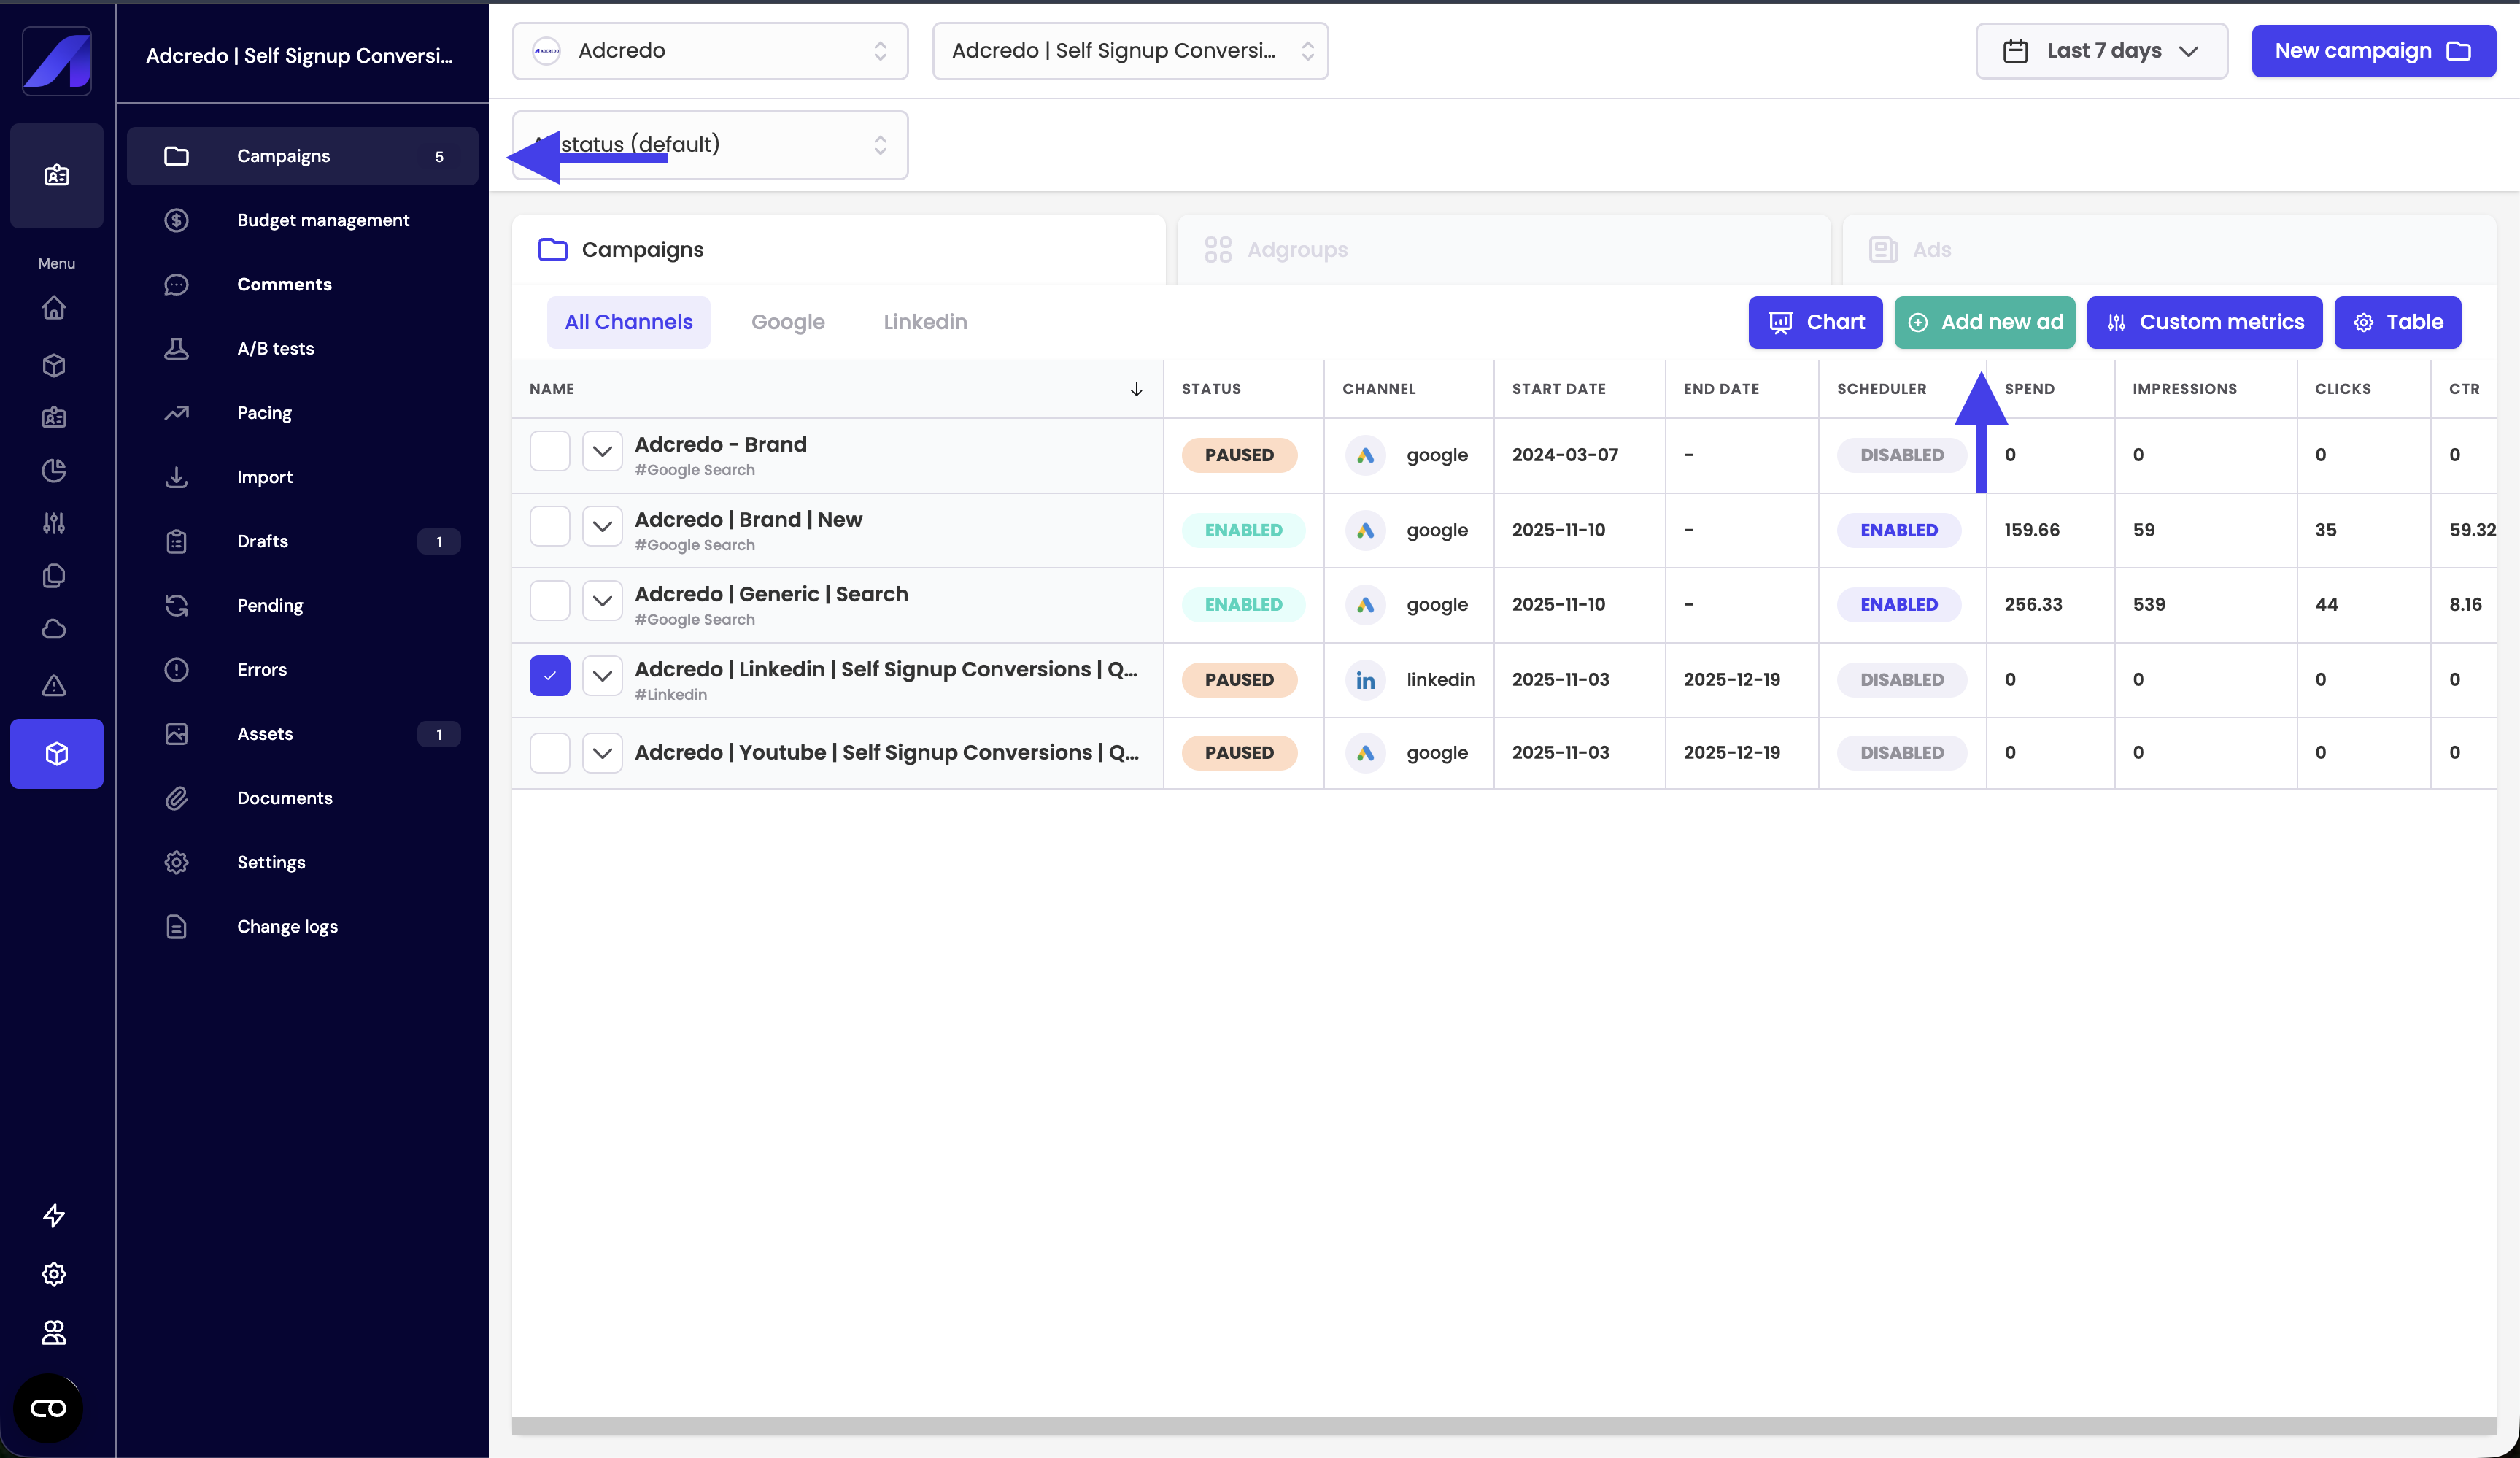Click the home icon in left rail
Image resolution: width=2520 pixels, height=1458 pixels.
tap(54, 308)
